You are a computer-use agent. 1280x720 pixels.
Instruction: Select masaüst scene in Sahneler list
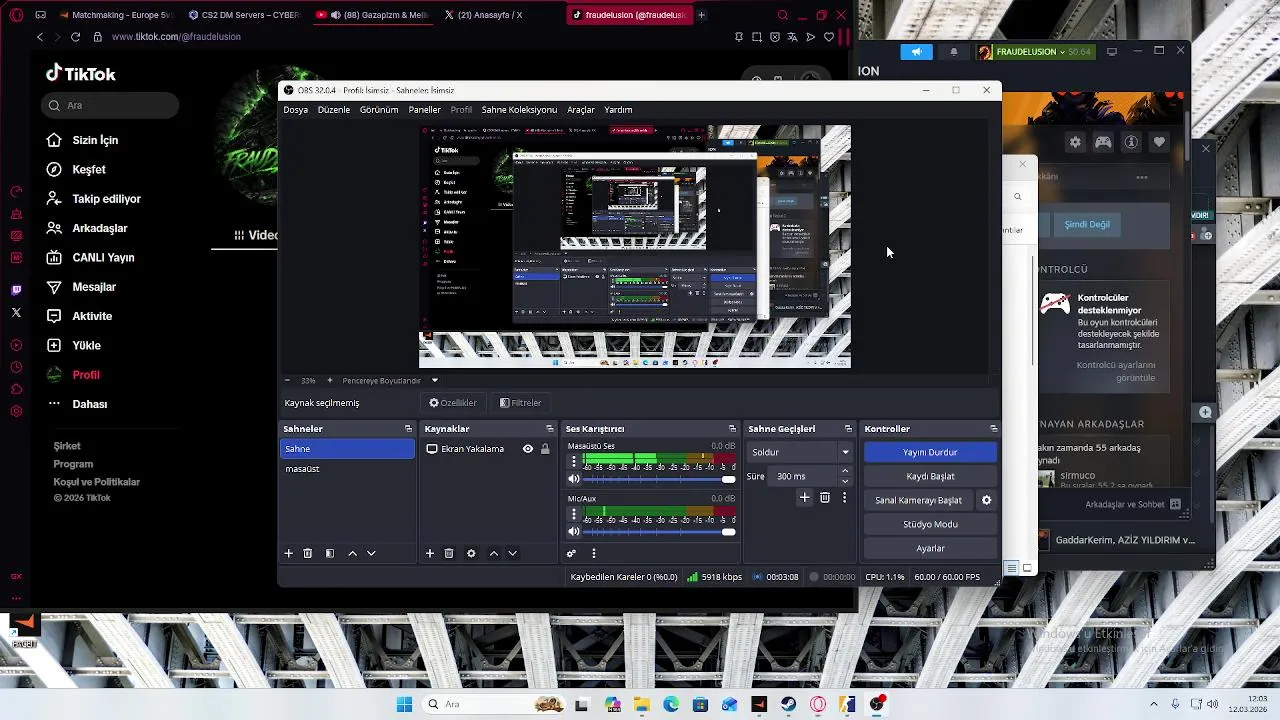pyautogui.click(x=347, y=469)
